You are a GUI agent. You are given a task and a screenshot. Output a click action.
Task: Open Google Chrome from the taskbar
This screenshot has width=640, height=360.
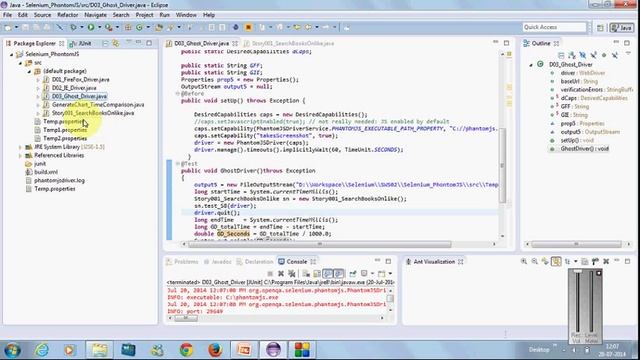click(186, 350)
